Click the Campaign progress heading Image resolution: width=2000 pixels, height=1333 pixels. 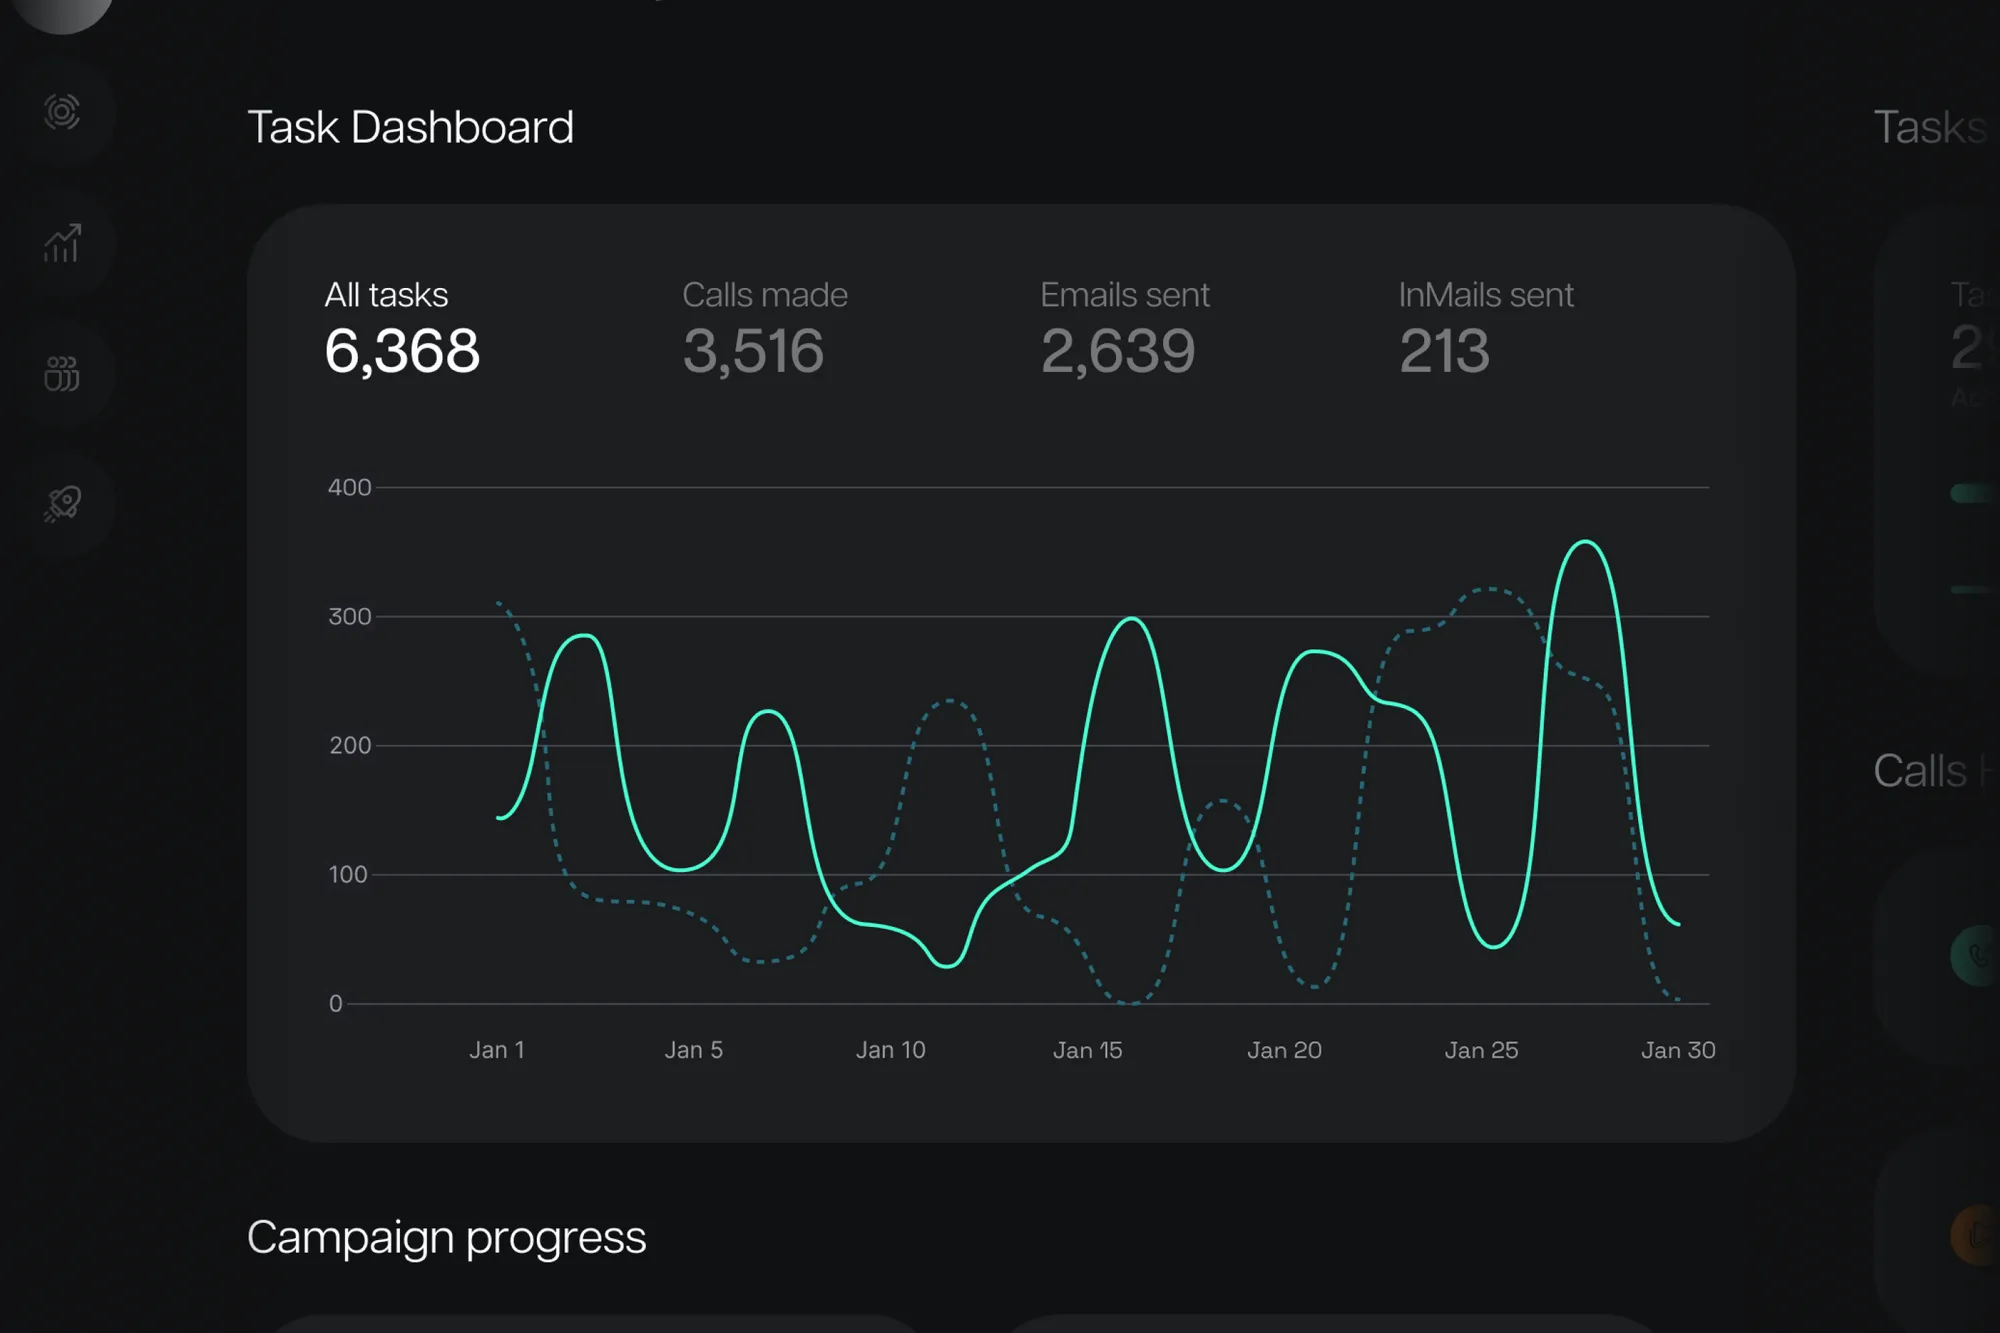click(446, 1237)
